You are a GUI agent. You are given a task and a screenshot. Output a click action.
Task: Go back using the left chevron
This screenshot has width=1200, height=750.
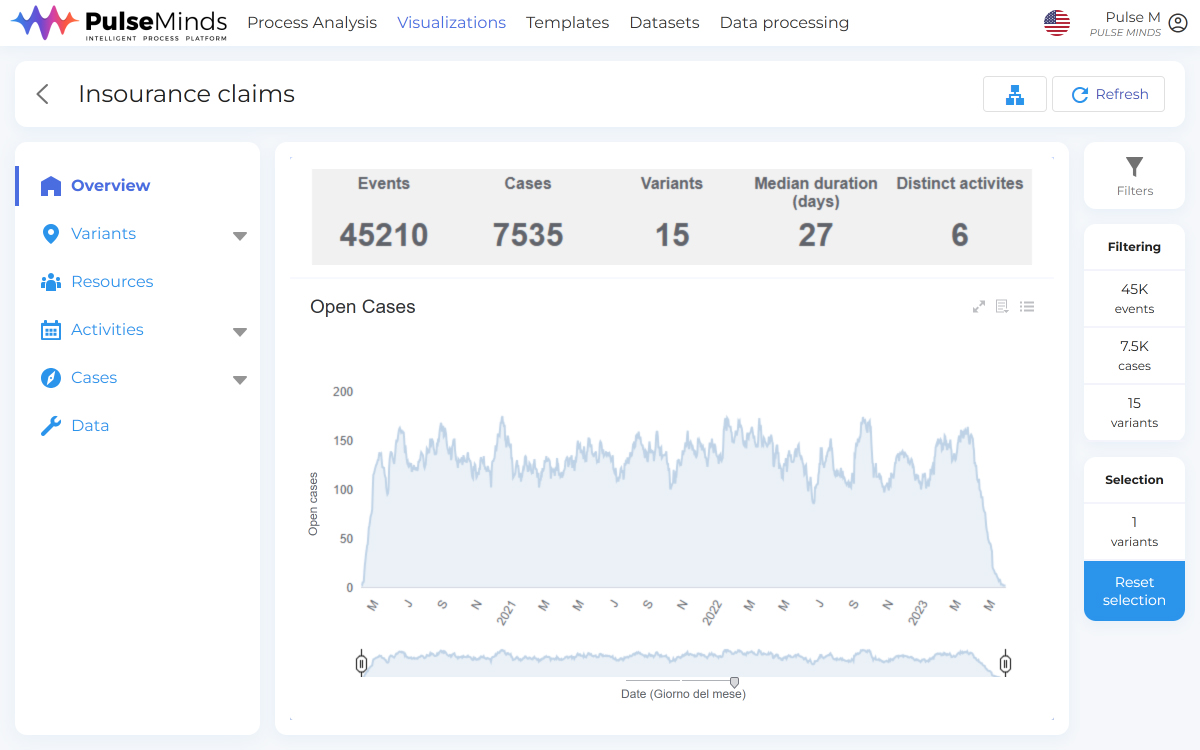click(x=43, y=94)
